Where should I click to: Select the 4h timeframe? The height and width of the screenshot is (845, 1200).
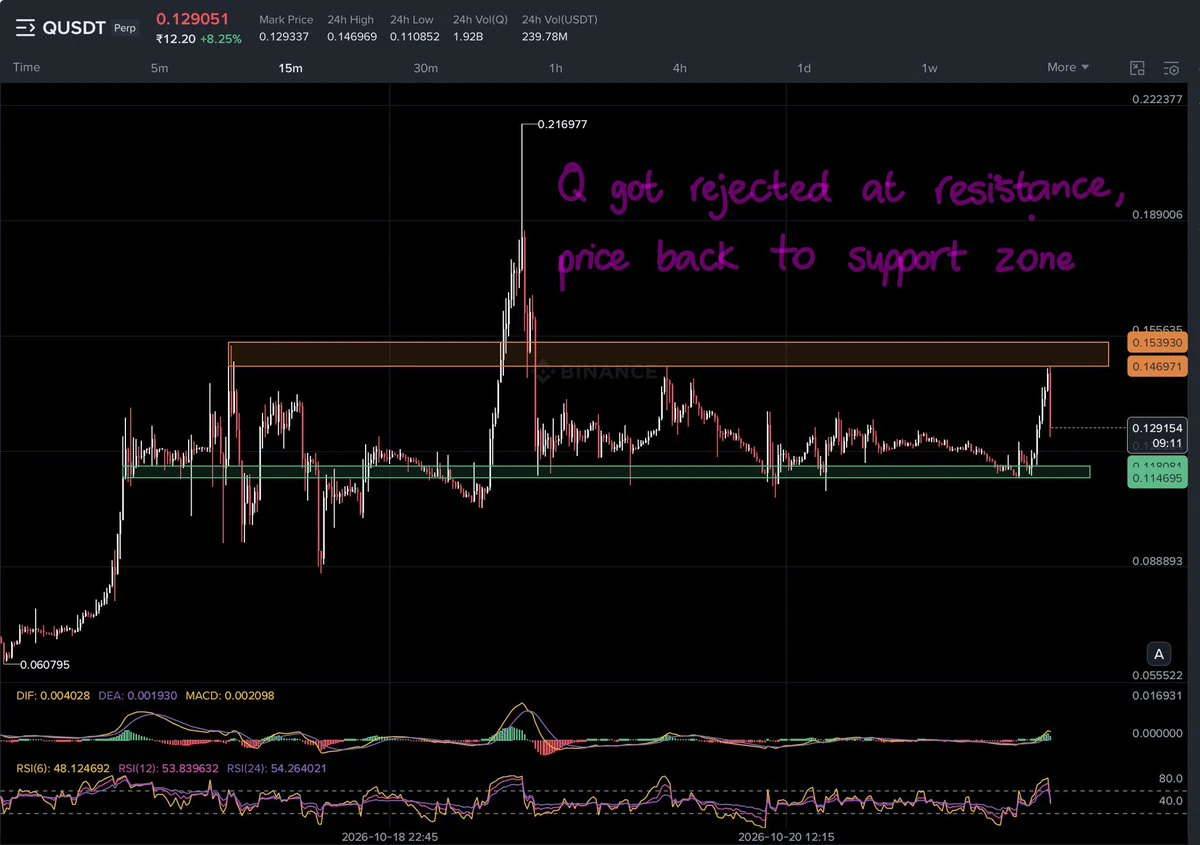(x=680, y=68)
